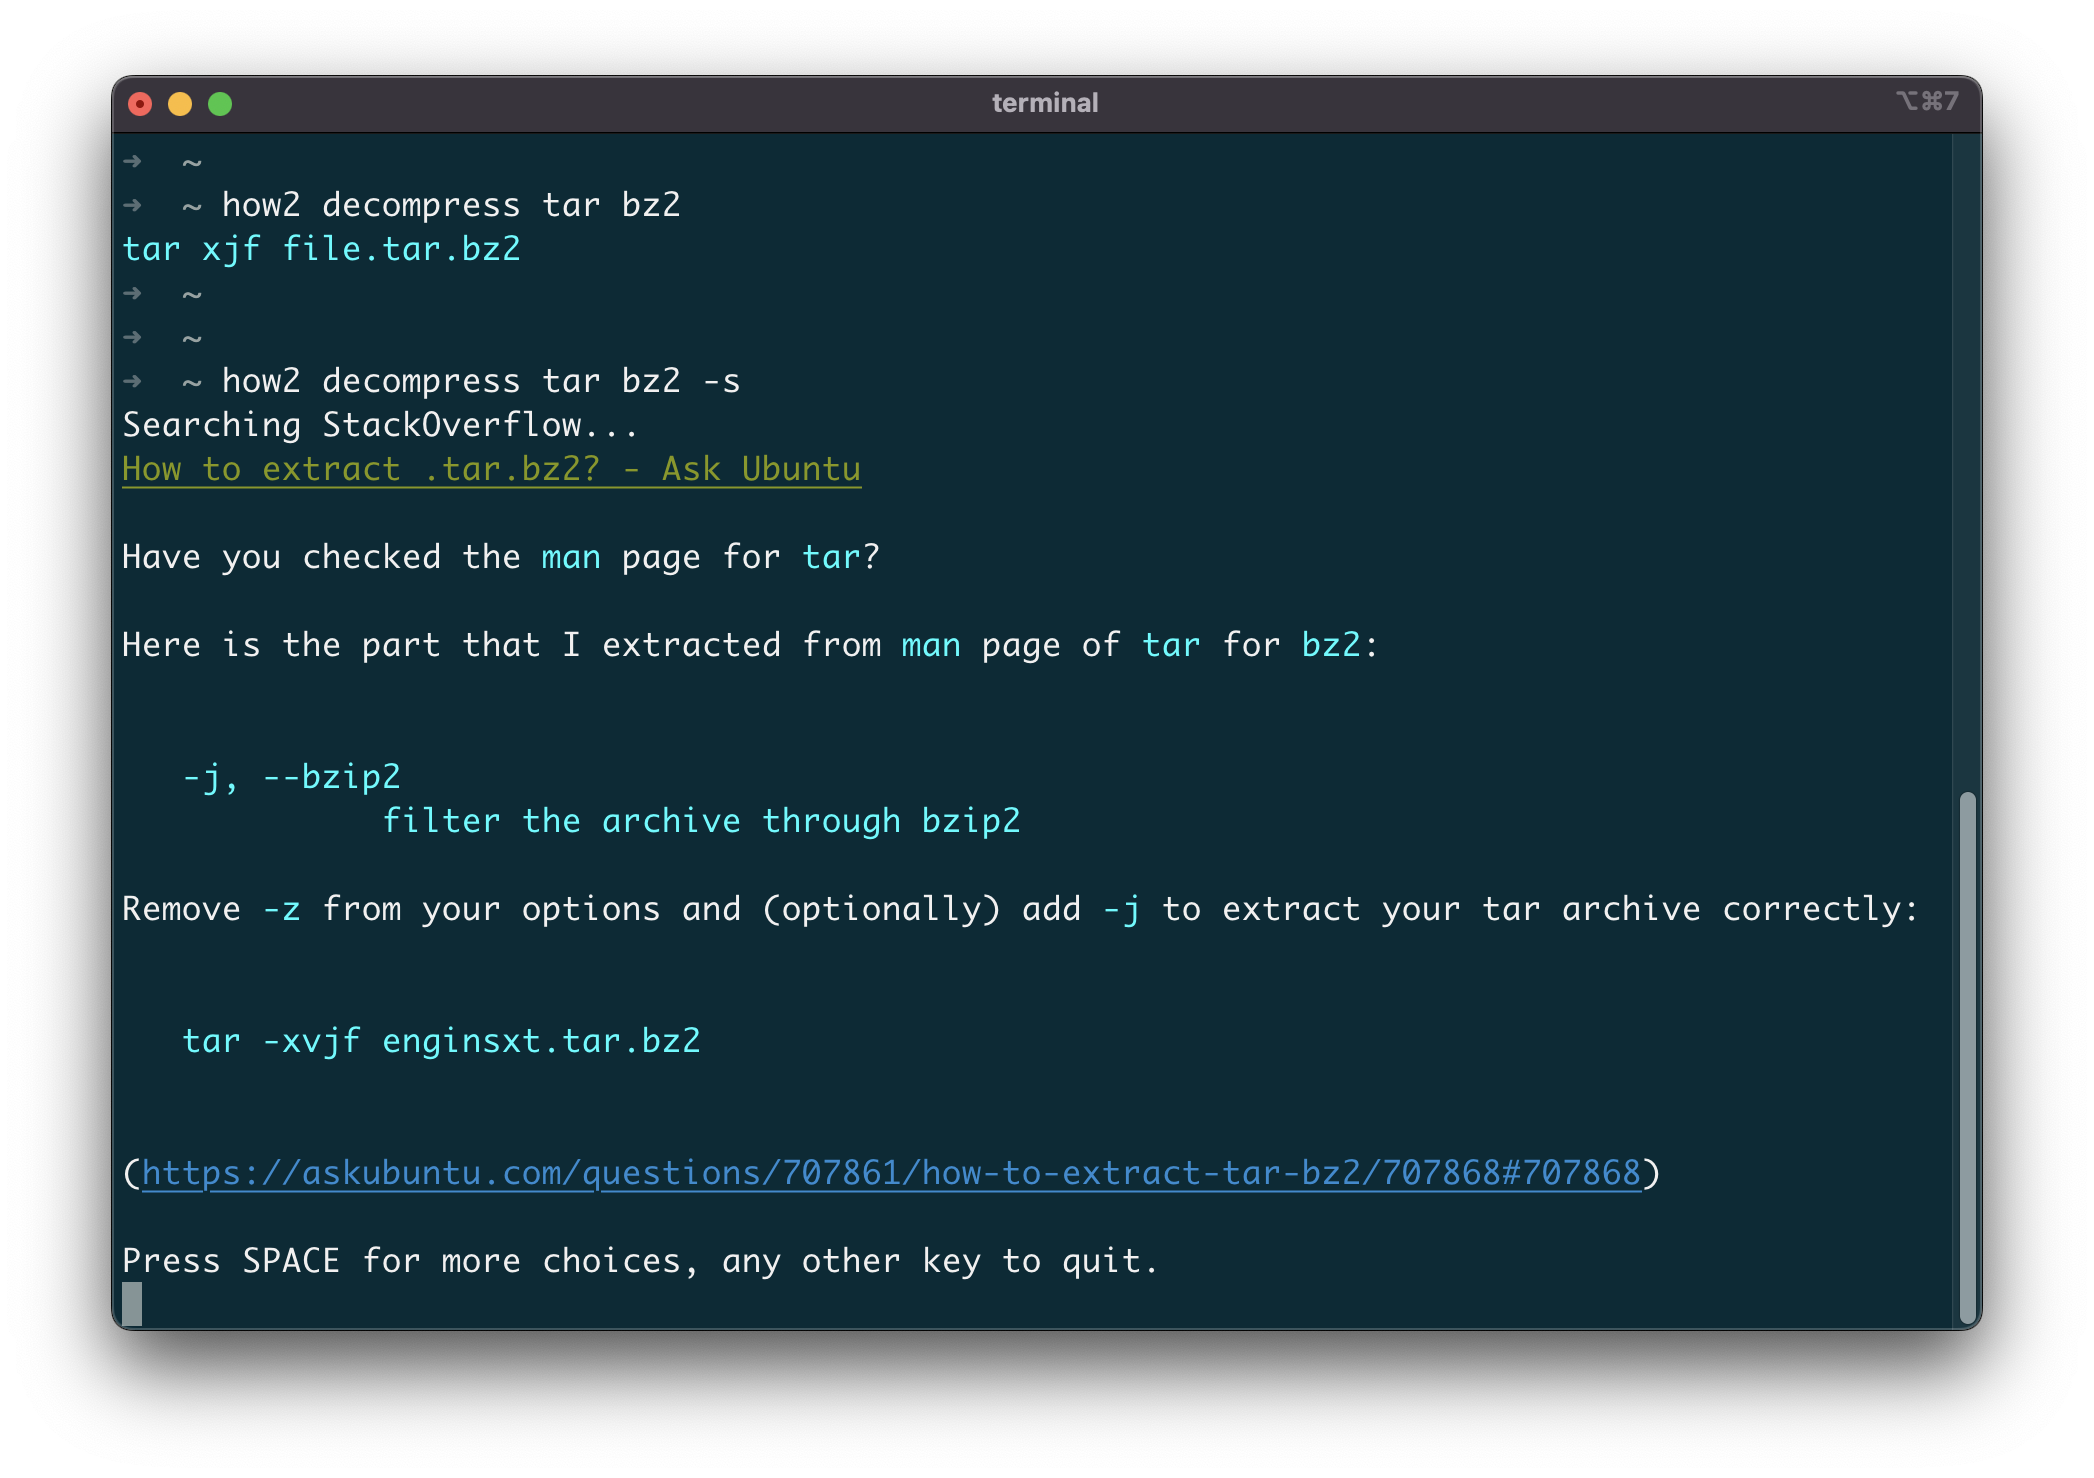Click the 'Searching StackOverflow...' status line
Screen dimensions: 2094x1478
coord(378,424)
